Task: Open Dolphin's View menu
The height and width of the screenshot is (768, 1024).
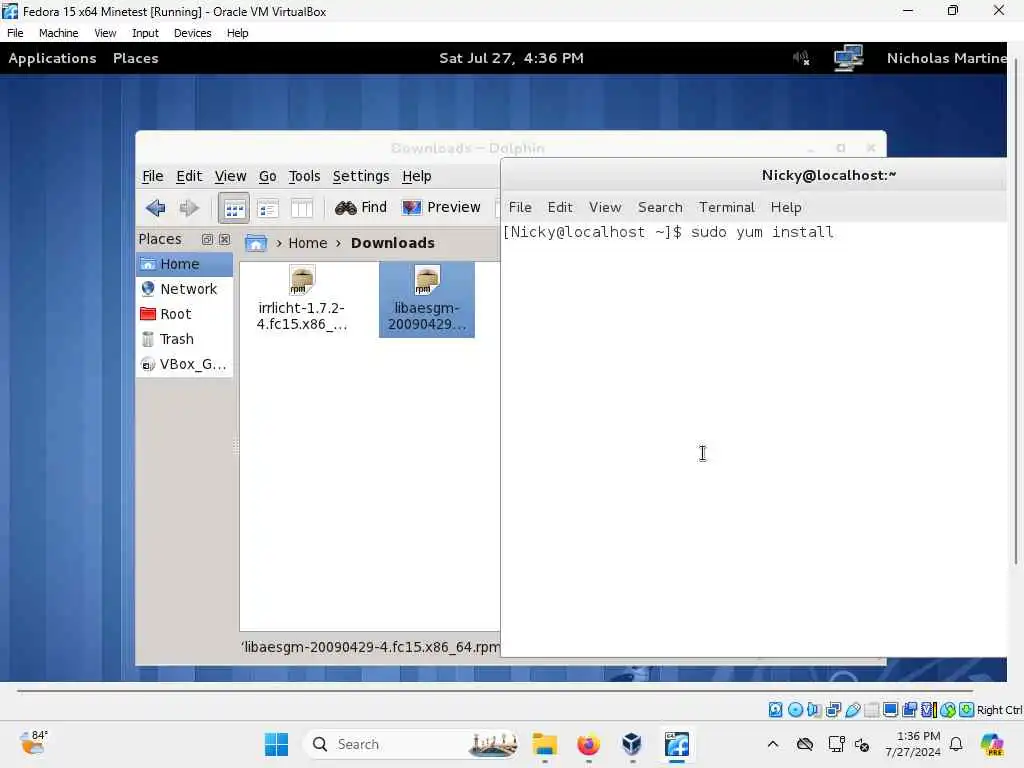Action: 230,176
